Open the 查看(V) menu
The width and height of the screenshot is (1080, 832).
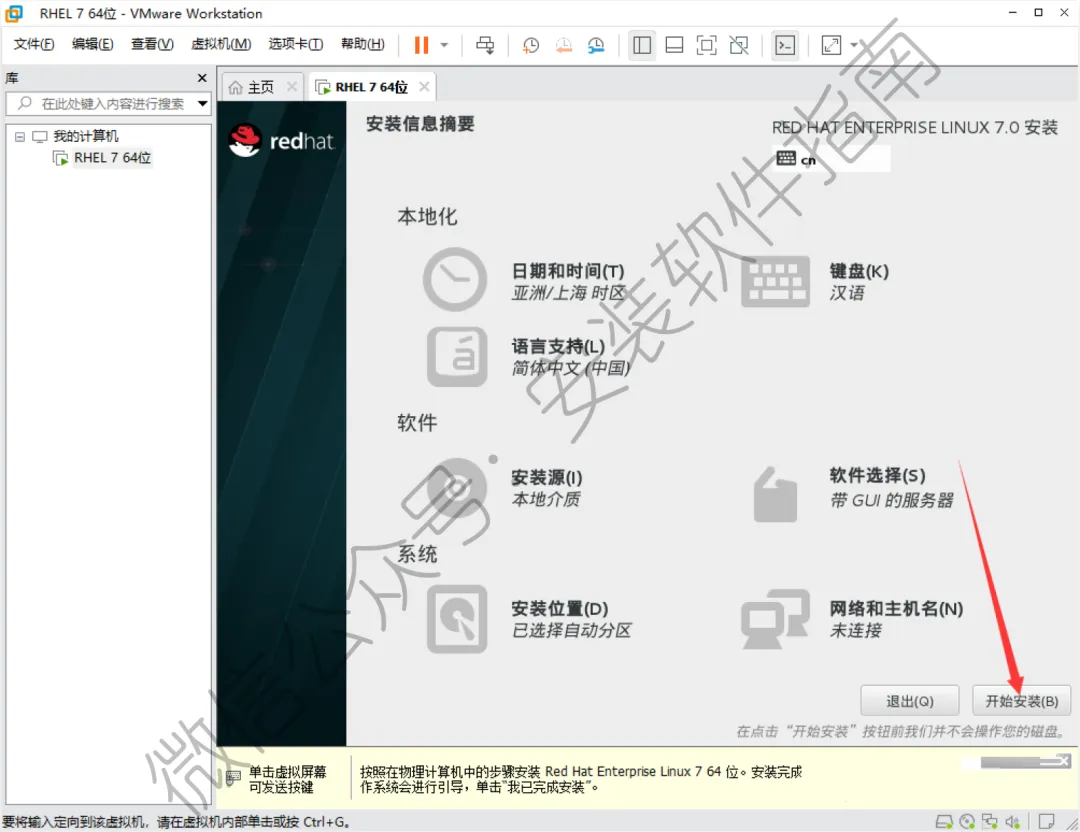pyautogui.click(x=152, y=44)
